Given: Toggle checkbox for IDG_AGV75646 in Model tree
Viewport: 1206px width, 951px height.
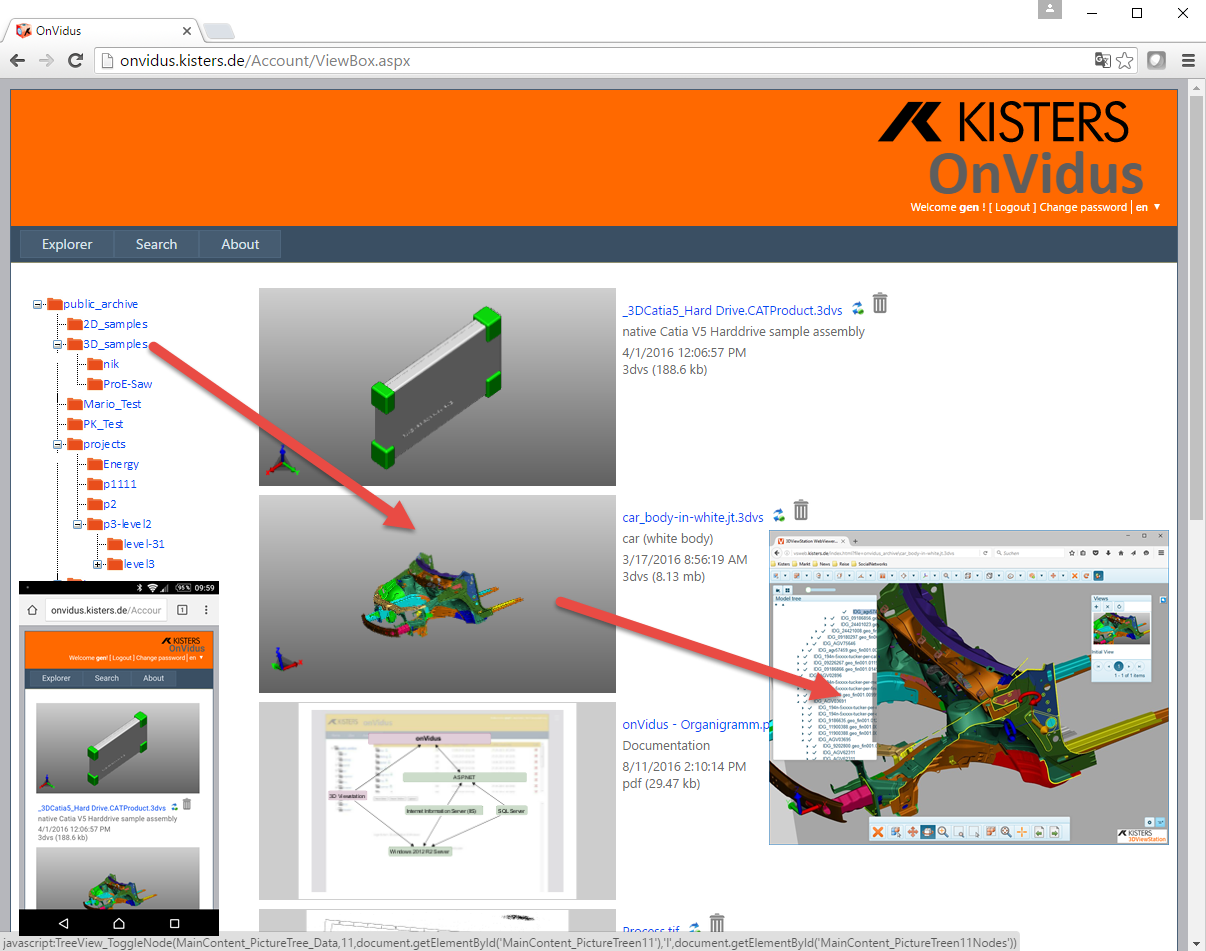Looking at the screenshot, I should (x=815, y=643).
